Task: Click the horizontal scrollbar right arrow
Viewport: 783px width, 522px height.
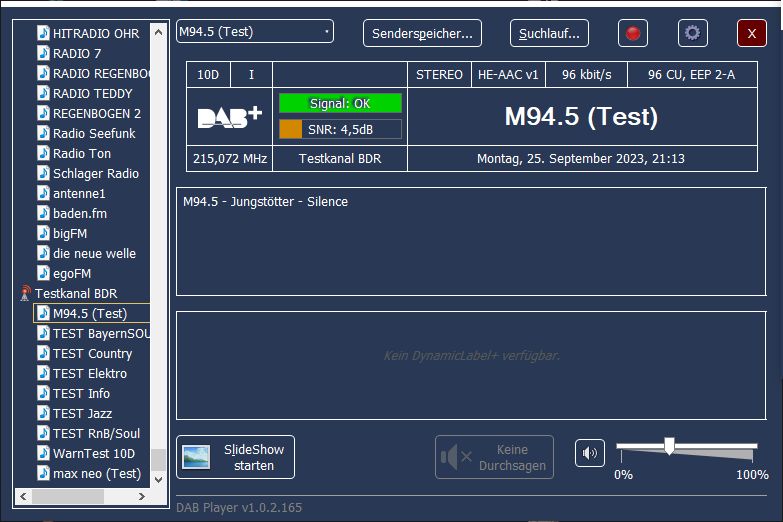Action: coord(142,496)
